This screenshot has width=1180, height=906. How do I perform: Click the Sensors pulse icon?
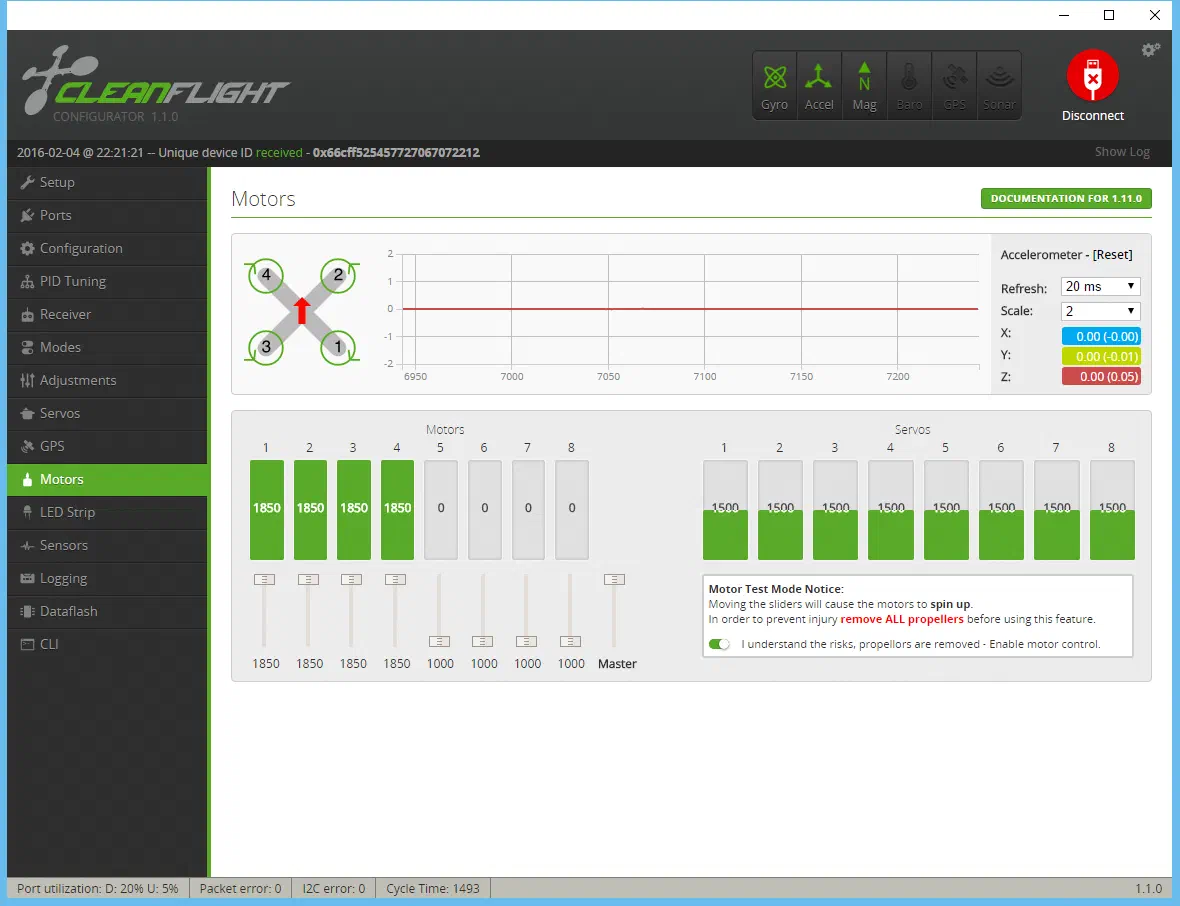[28, 546]
